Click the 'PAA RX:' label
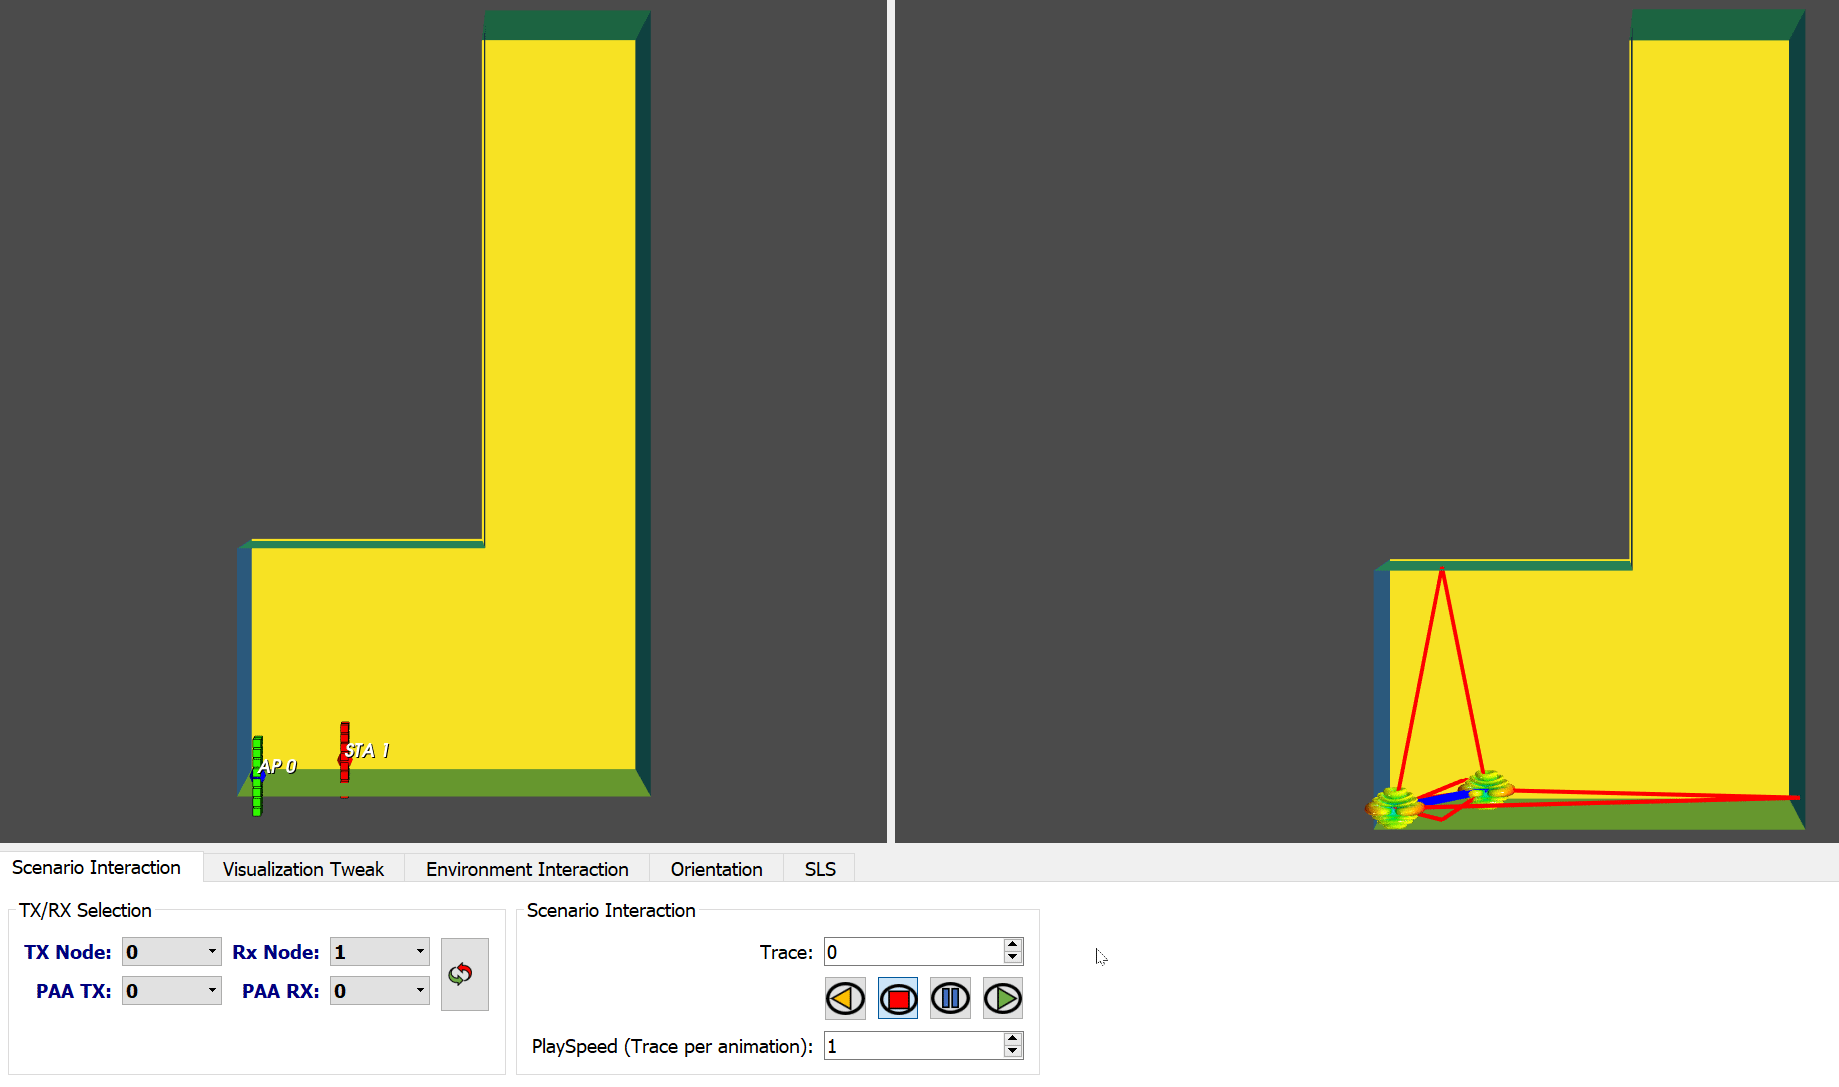 pyautogui.click(x=281, y=991)
